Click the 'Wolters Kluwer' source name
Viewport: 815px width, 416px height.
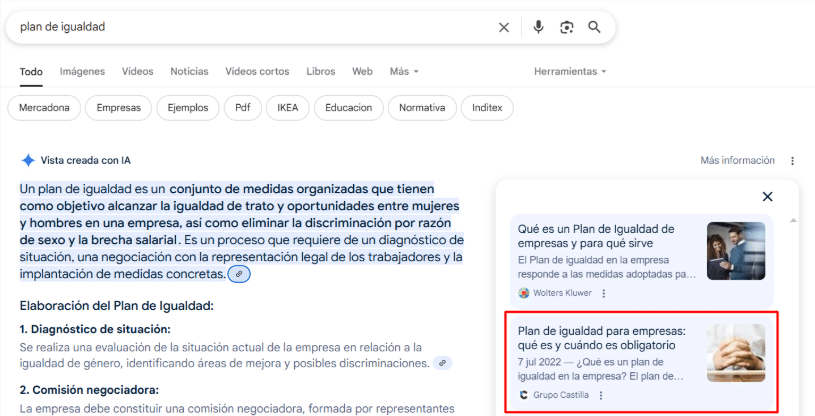click(562, 293)
